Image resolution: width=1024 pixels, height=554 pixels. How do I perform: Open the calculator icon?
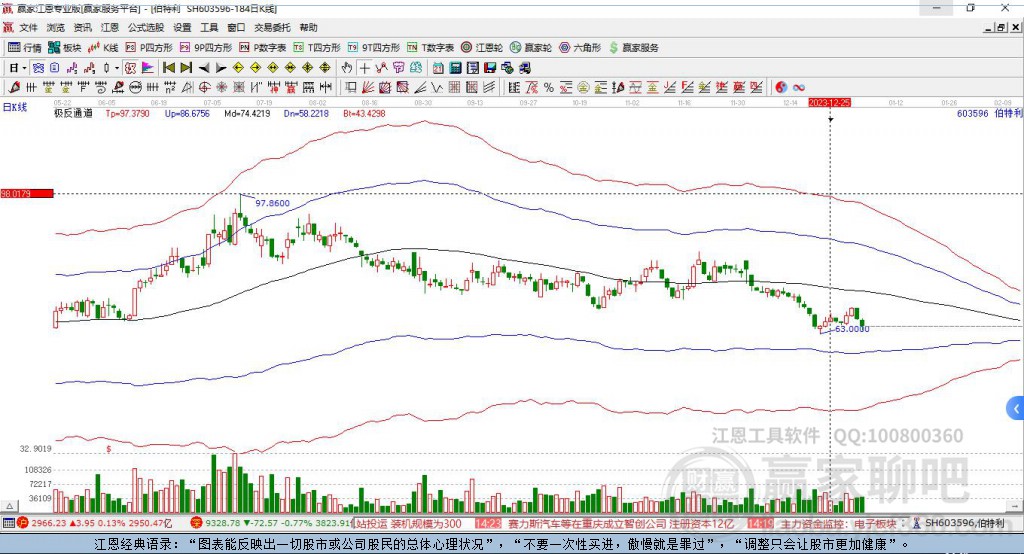click(455, 68)
